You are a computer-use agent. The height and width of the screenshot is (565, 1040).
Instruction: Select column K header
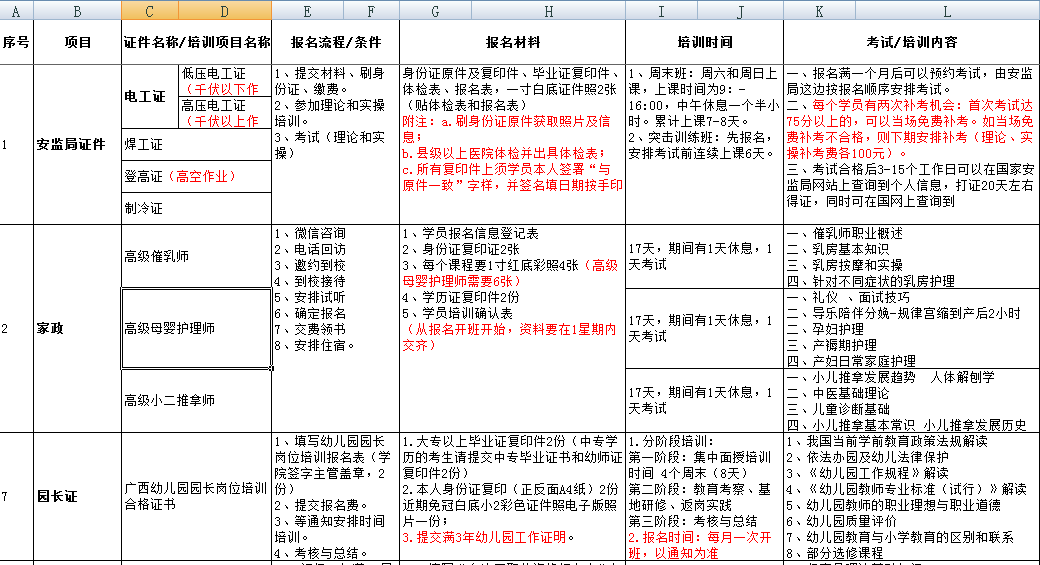tap(819, 10)
